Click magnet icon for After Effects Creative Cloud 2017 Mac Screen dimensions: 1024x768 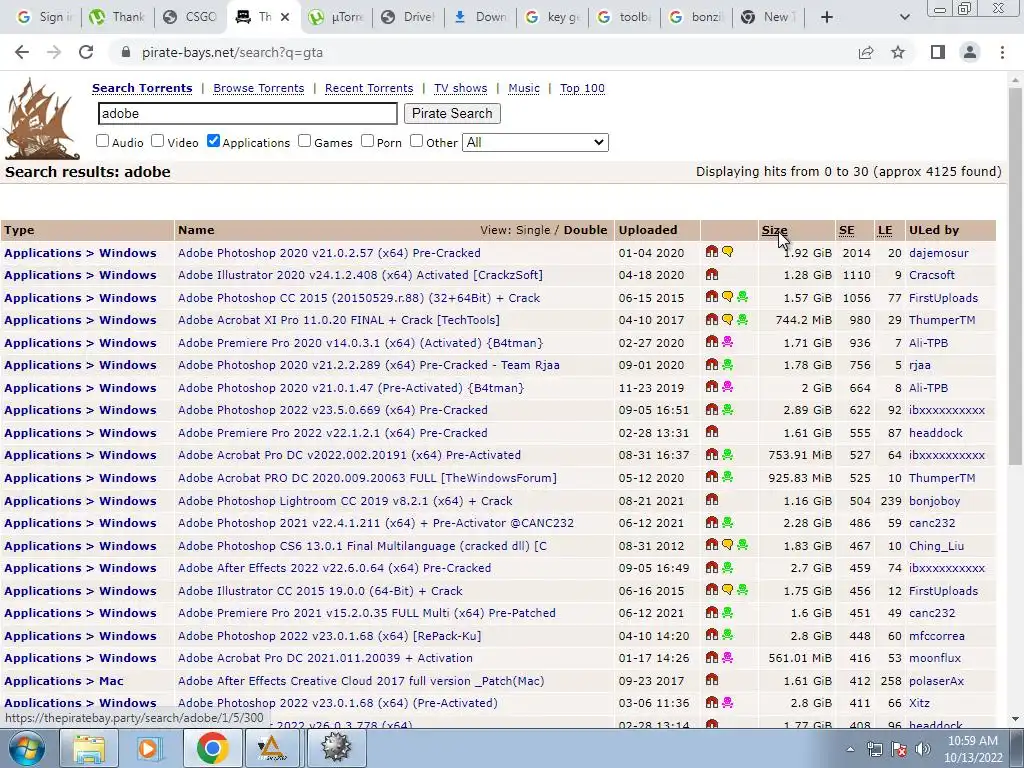tap(712, 680)
